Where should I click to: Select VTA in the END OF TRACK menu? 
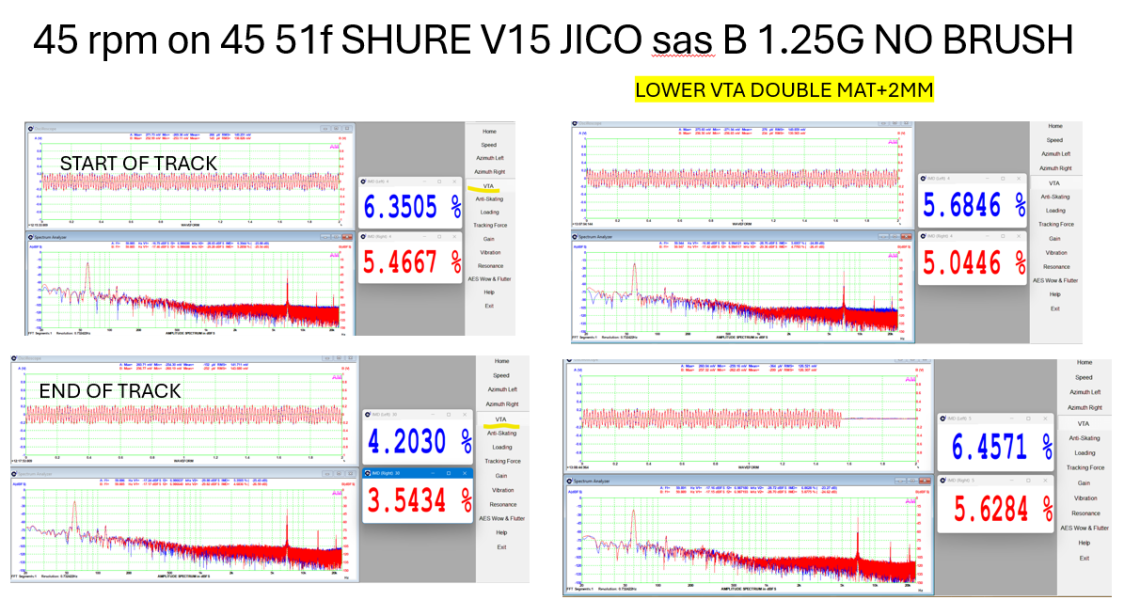point(500,419)
